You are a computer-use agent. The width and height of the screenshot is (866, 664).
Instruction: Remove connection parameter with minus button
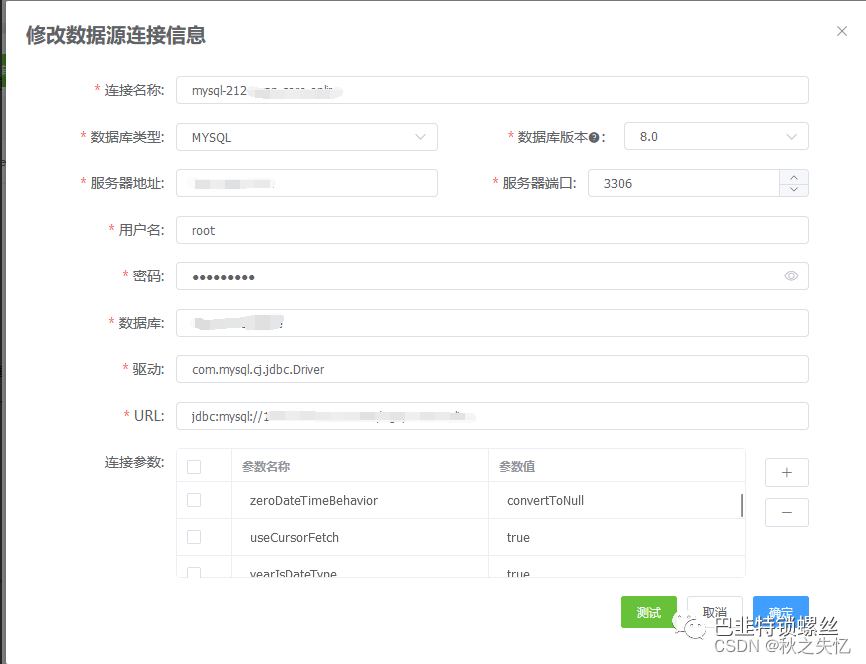(x=786, y=512)
